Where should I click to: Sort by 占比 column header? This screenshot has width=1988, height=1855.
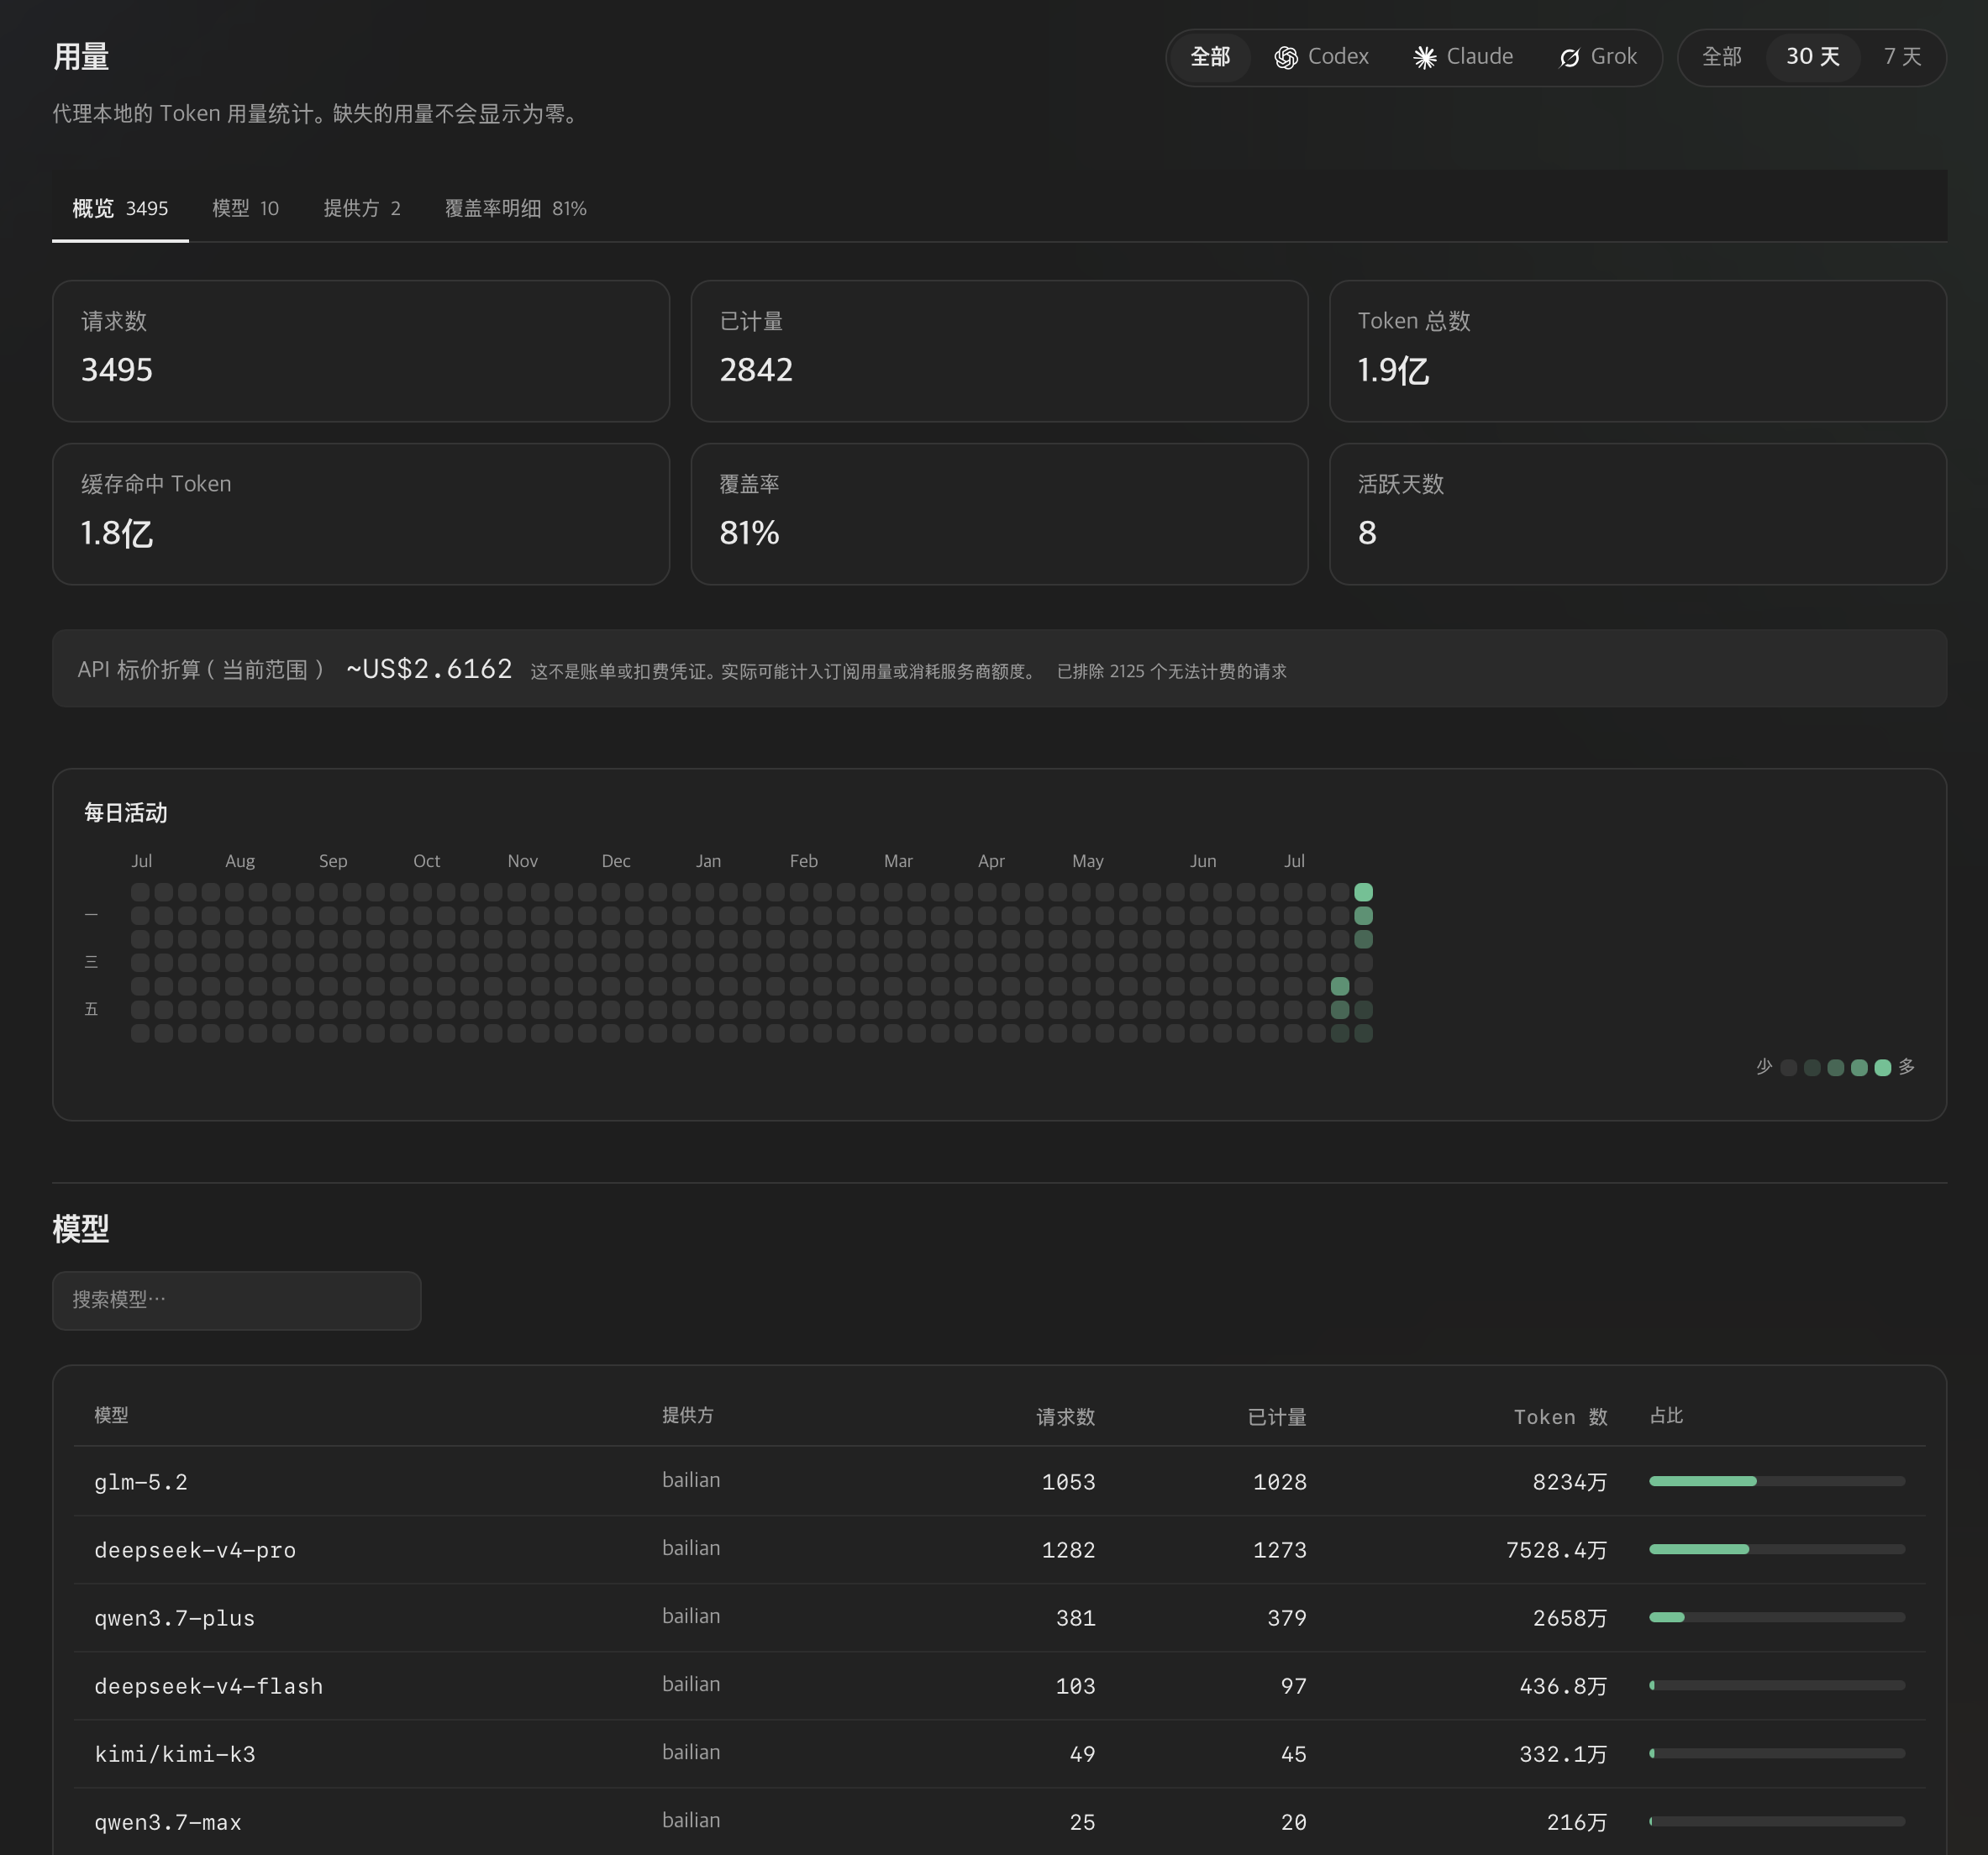point(1666,1415)
